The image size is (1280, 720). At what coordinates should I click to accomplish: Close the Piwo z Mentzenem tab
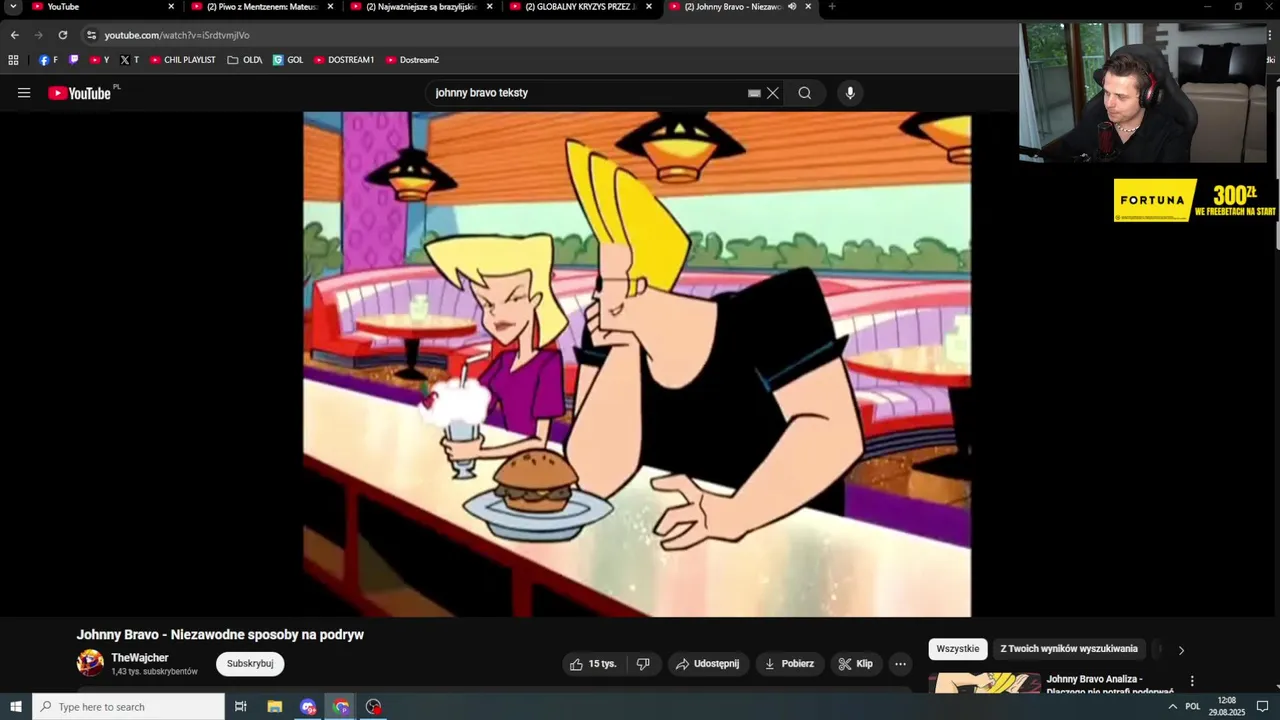coord(330,7)
